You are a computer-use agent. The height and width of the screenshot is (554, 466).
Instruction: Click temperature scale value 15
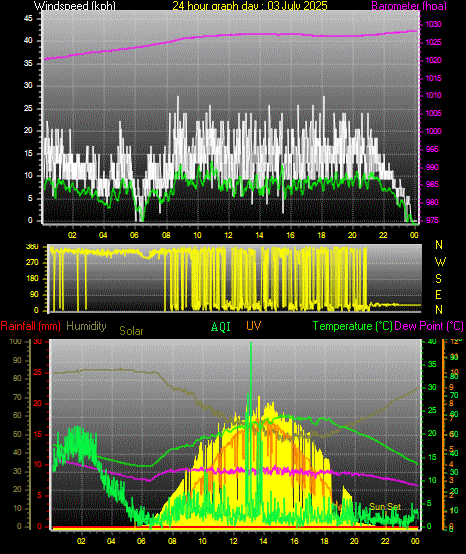432,457
